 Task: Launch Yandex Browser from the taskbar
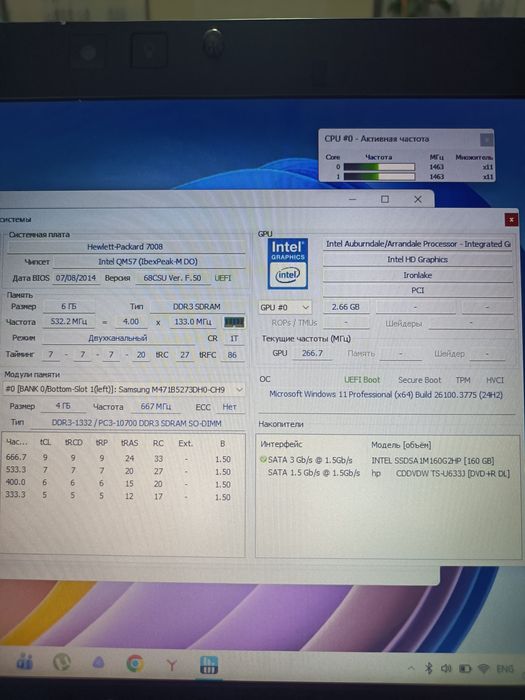pos(172,665)
